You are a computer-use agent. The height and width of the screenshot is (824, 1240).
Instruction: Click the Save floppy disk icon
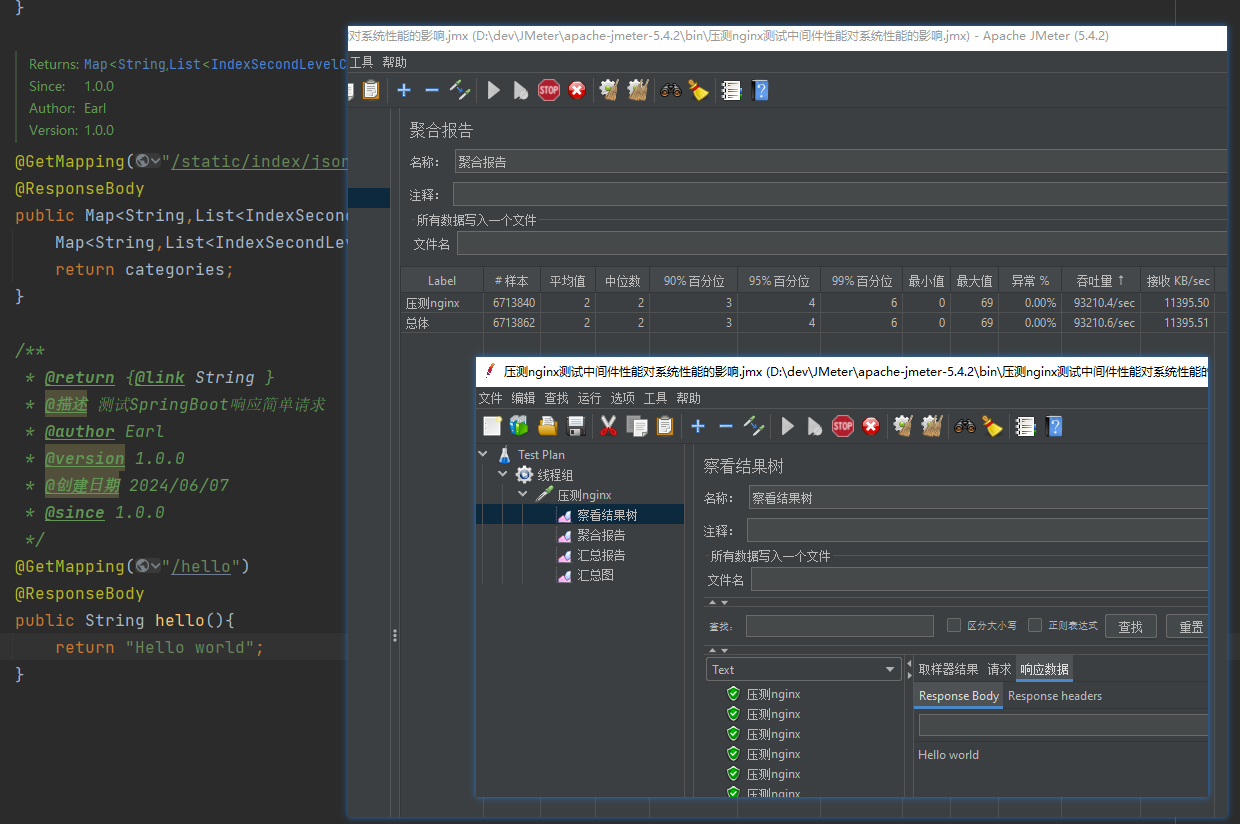575,427
